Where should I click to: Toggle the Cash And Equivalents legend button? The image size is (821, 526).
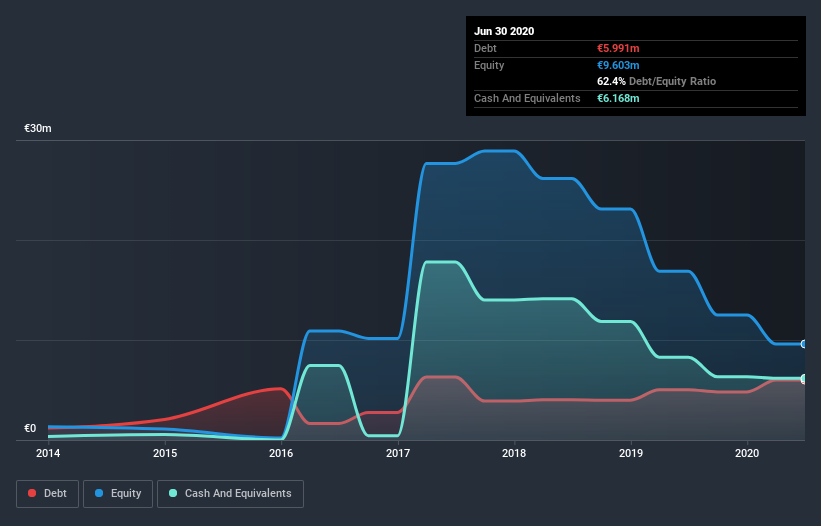click(230, 494)
